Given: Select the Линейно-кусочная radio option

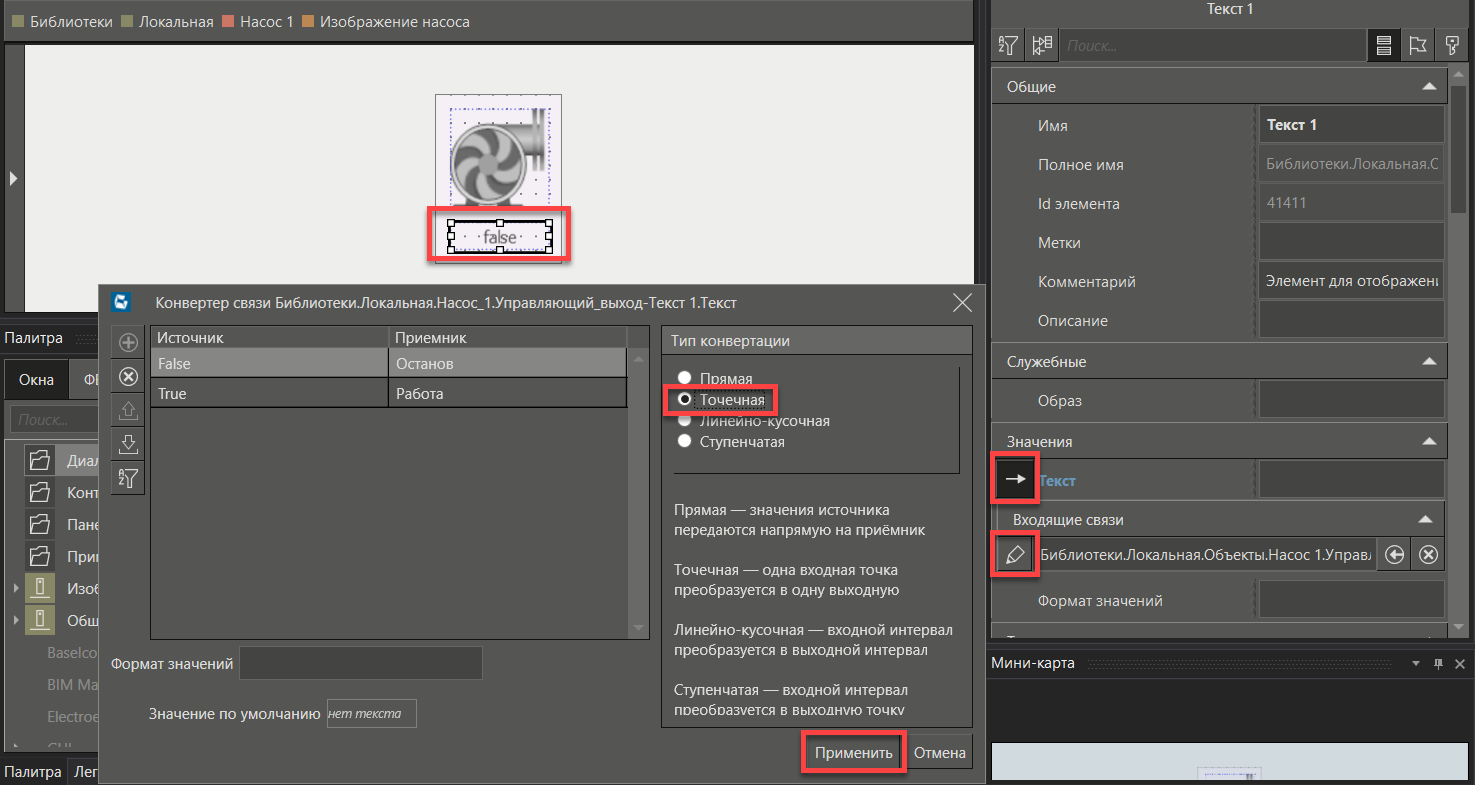Looking at the screenshot, I should point(685,421).
